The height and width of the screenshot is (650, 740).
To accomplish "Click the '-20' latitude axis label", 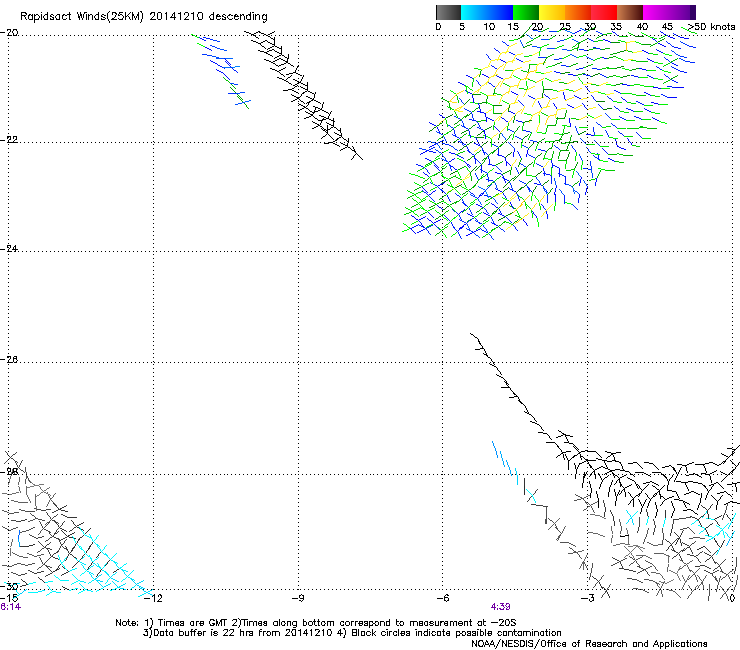I will click(x=9, y=33).
